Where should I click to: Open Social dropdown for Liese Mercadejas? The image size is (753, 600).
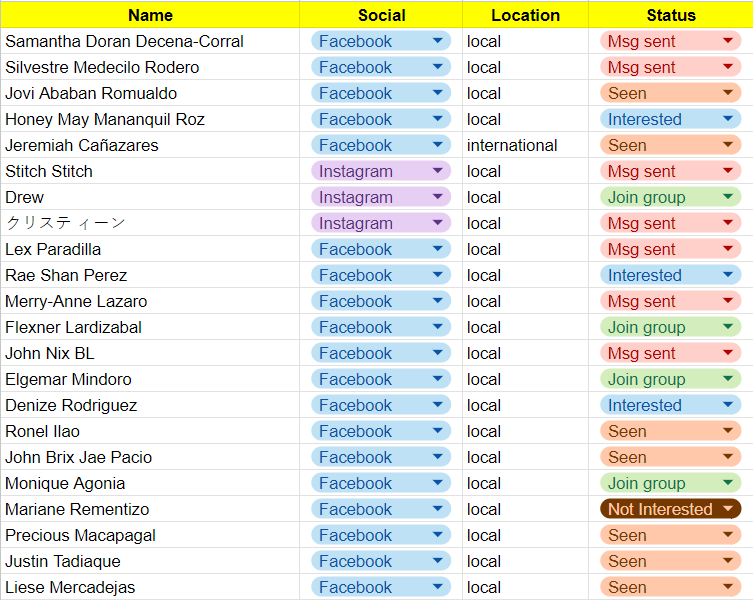(x=437, y=587)
